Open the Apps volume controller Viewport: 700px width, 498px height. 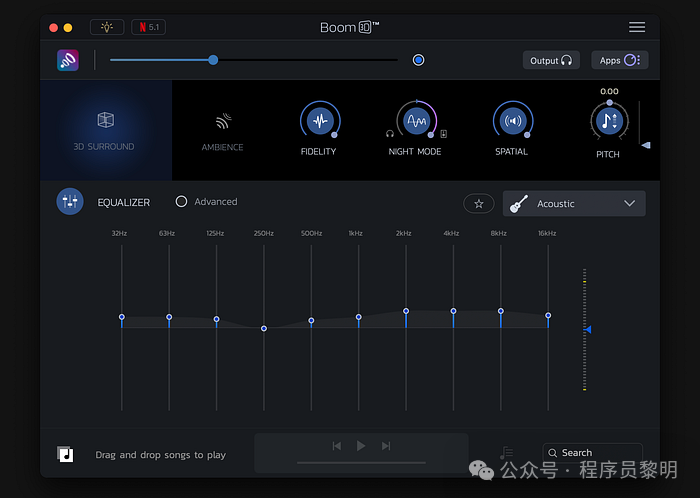[620, 60]
